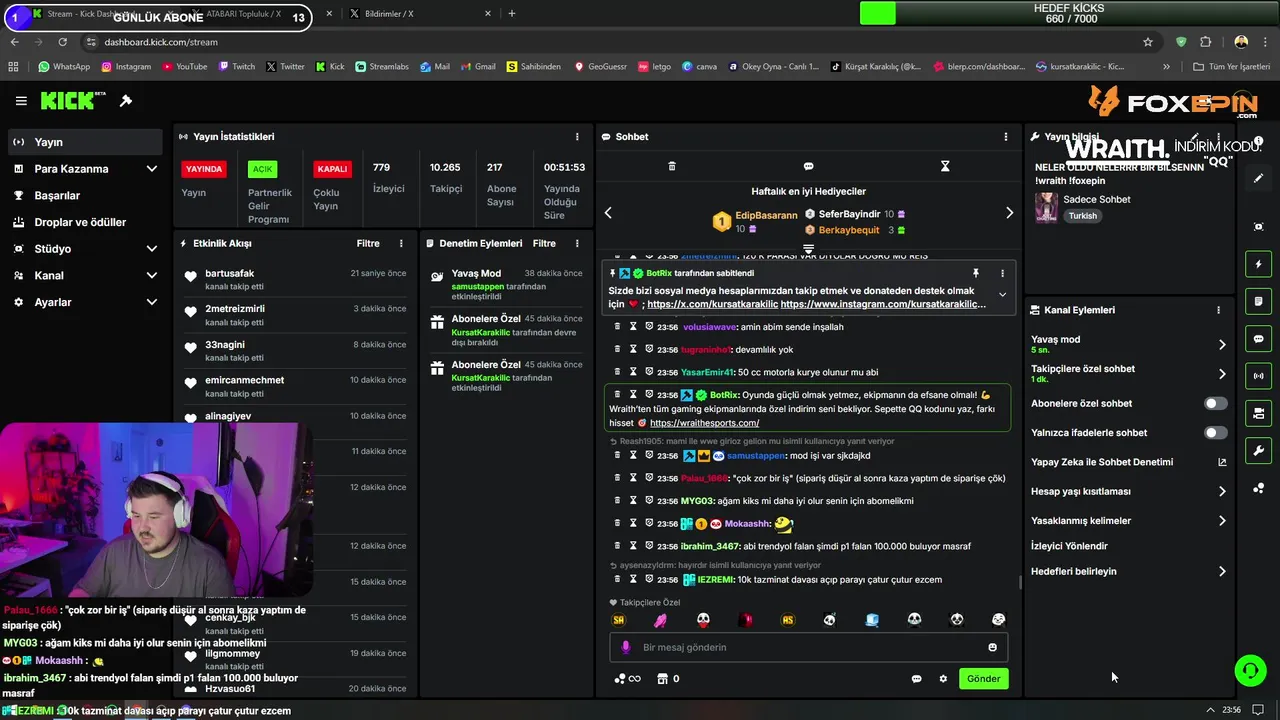This screenshot has height=720, width=1280.
Task: Open Kanal Eylemleri panel three-dot menu
Action: coord(1218,310)
